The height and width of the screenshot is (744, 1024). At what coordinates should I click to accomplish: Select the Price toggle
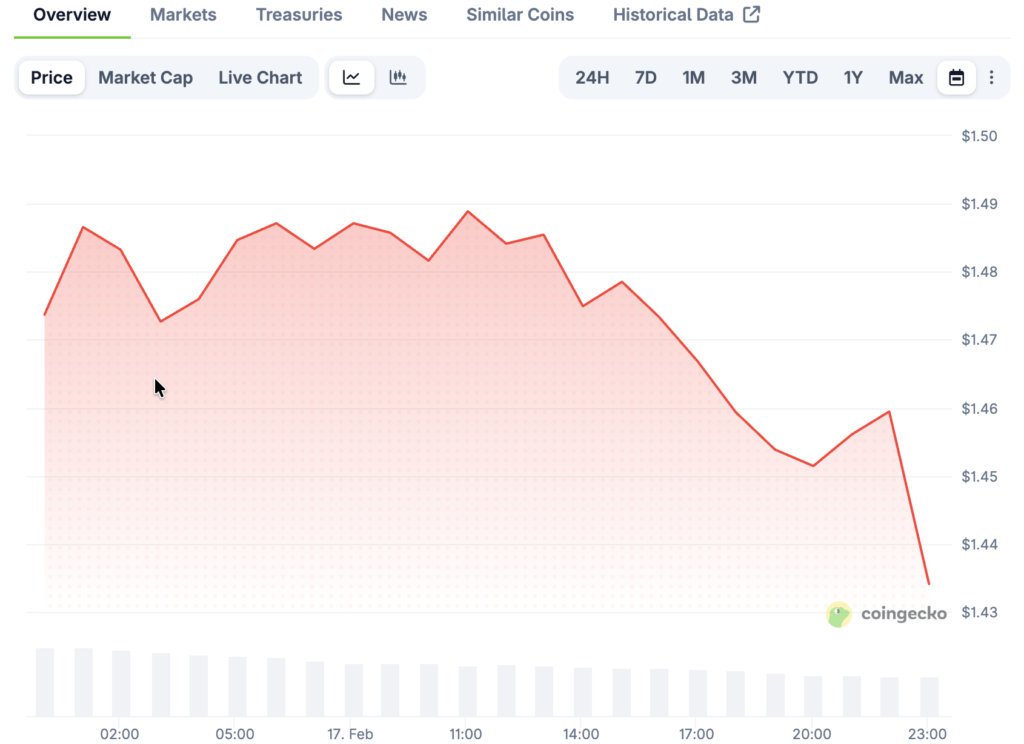click(51, 78)
